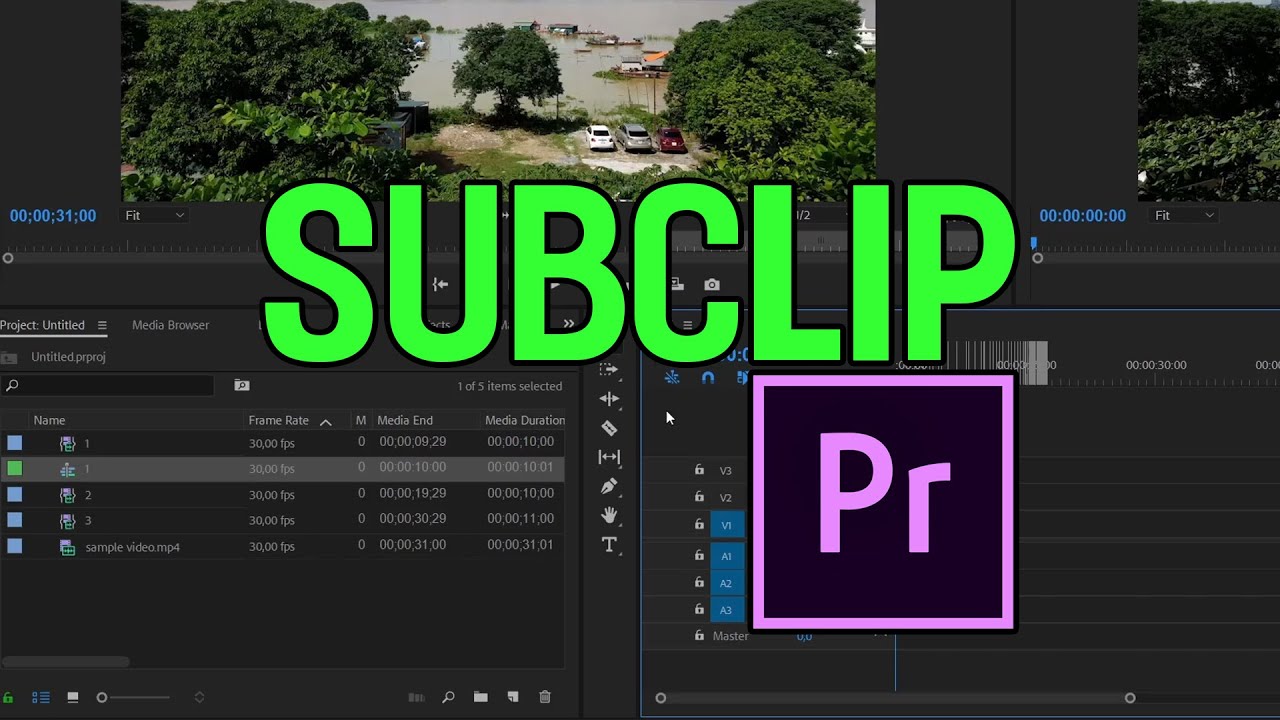This screenshot has width=1280, height=720.
Task: Open the Source monitor Fit zoom dropdown
Action: coord(155,215)
